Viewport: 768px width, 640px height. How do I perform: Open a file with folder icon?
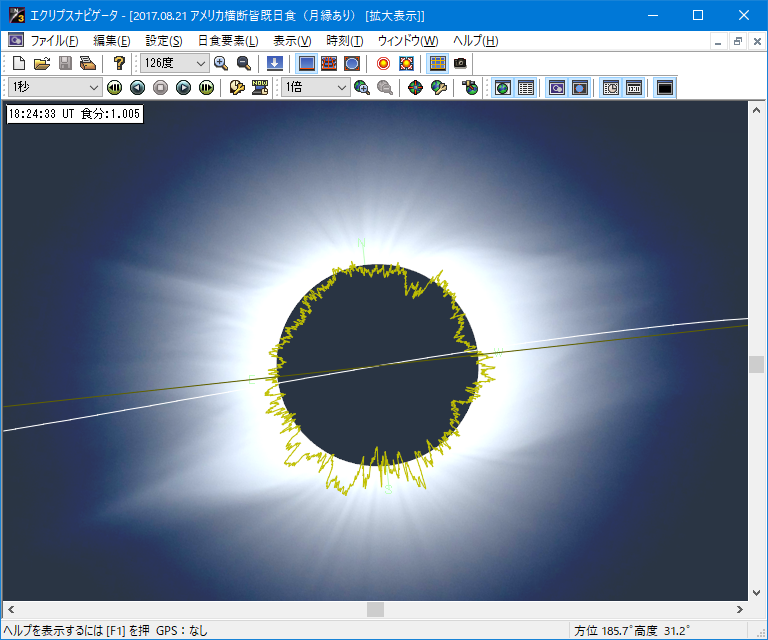(x=41, y=63)
